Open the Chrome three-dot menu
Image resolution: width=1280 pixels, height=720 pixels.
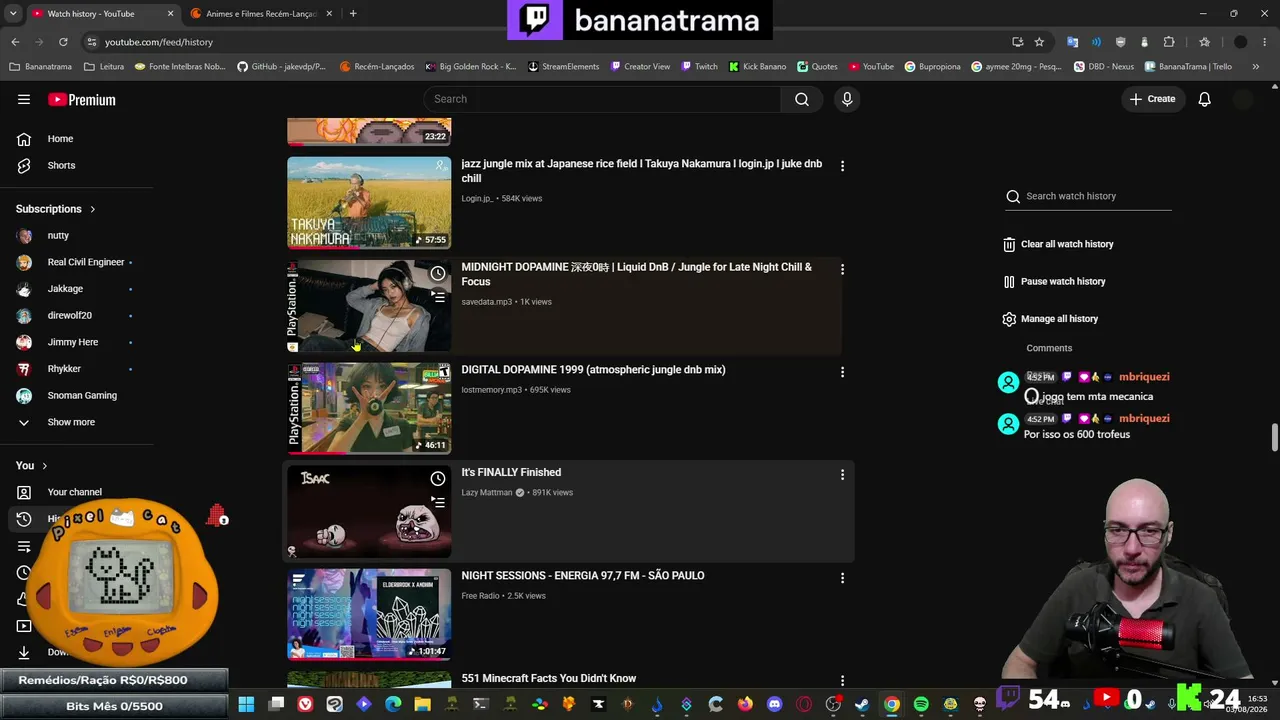click(1266, 42)
